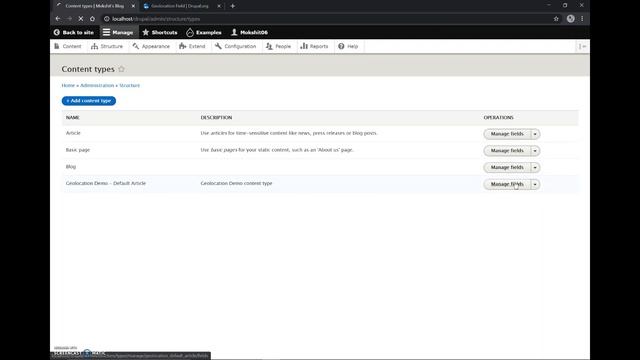
Task: Click the Content types page heading
Action: coord(88,69)
